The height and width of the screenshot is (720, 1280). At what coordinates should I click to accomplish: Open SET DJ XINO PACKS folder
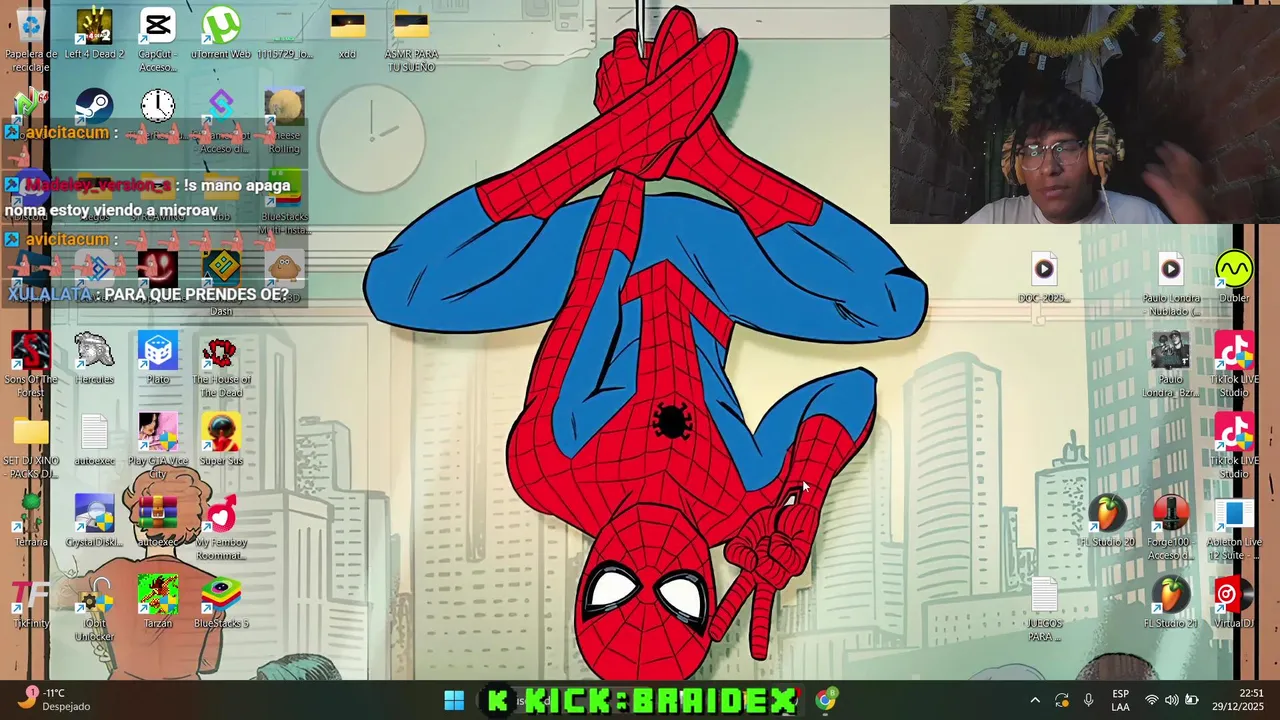tap(31, 432)
